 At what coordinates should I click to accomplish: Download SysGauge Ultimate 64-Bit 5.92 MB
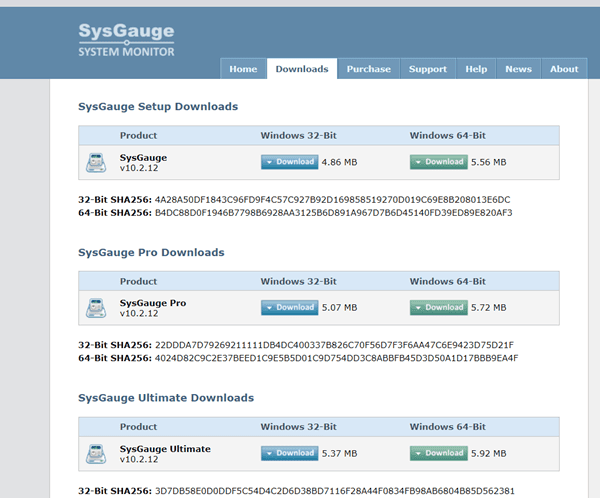[x=439, y=453]
